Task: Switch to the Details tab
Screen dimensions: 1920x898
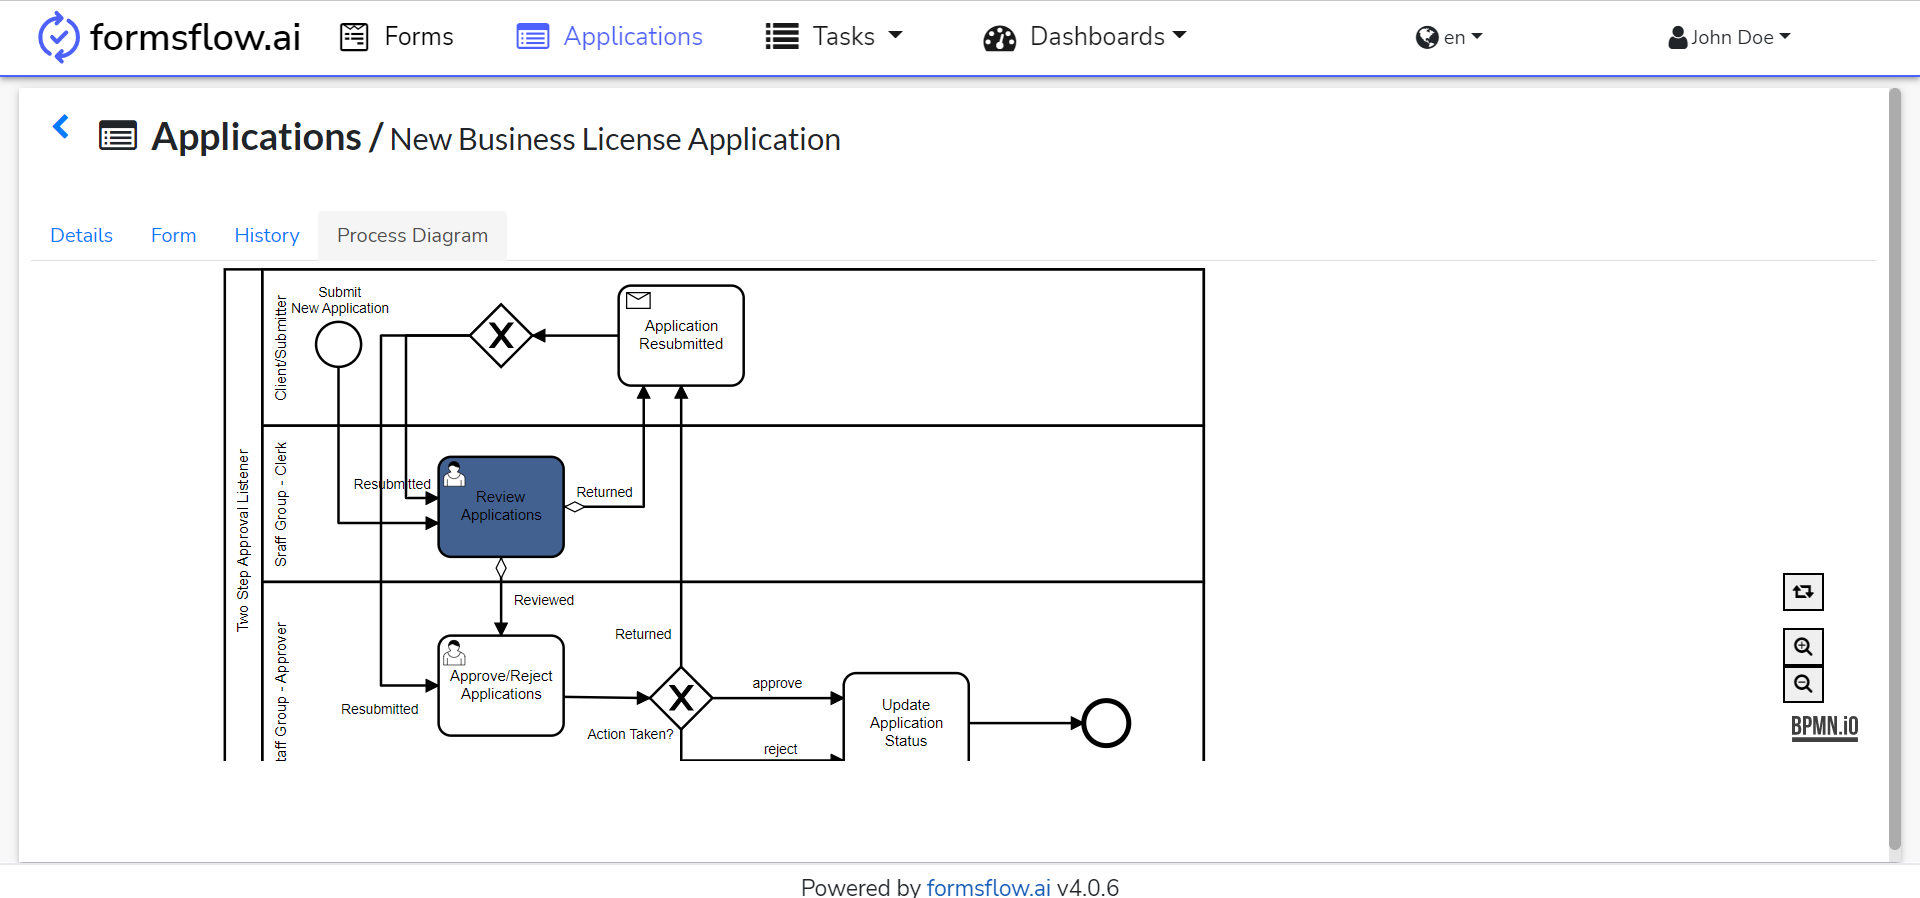Action: tap(82, 235)
